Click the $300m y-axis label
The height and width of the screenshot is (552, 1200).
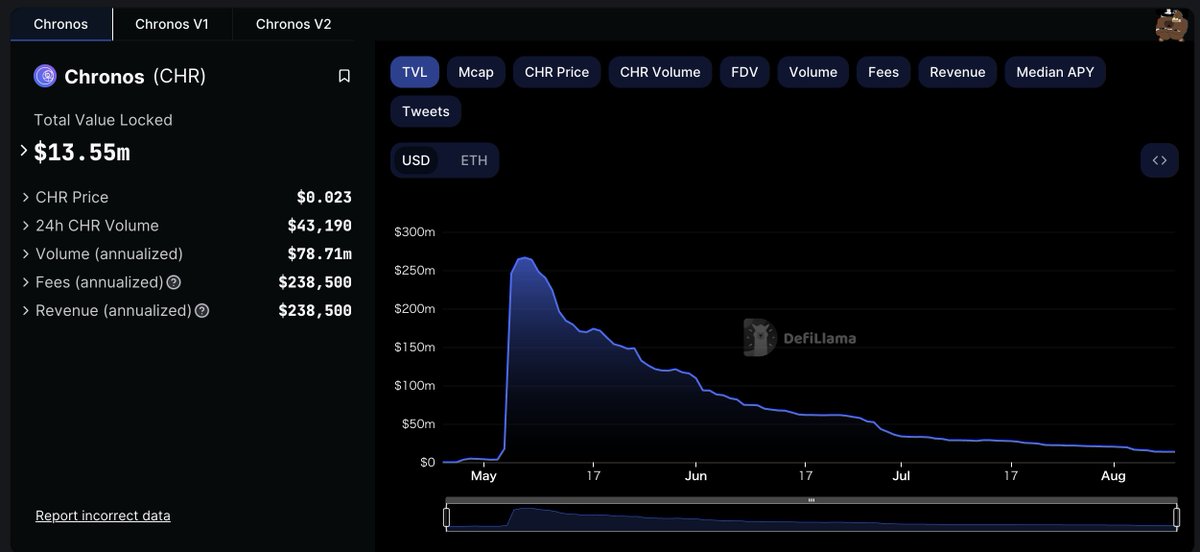[415, 232]
